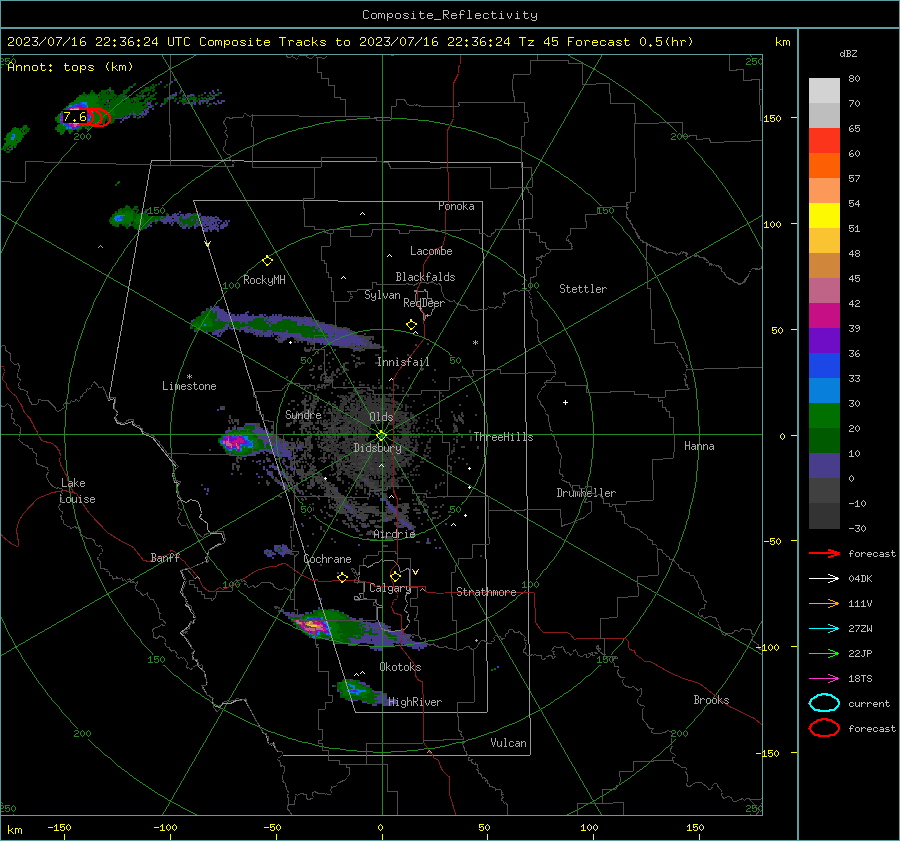Click the Blackfalds city label
The height and width of the screenshot is (841, 900).
tap(425, 277)
